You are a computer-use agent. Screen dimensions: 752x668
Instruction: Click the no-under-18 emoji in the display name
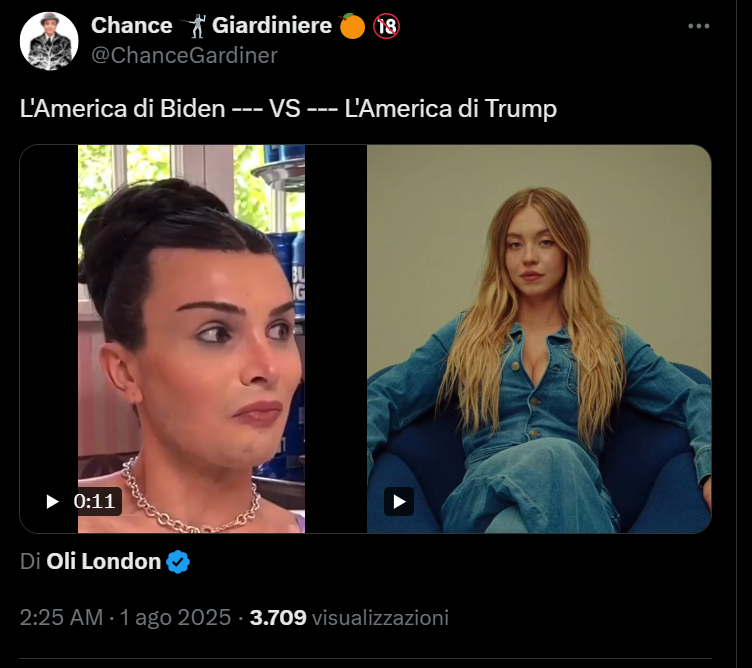386,26
